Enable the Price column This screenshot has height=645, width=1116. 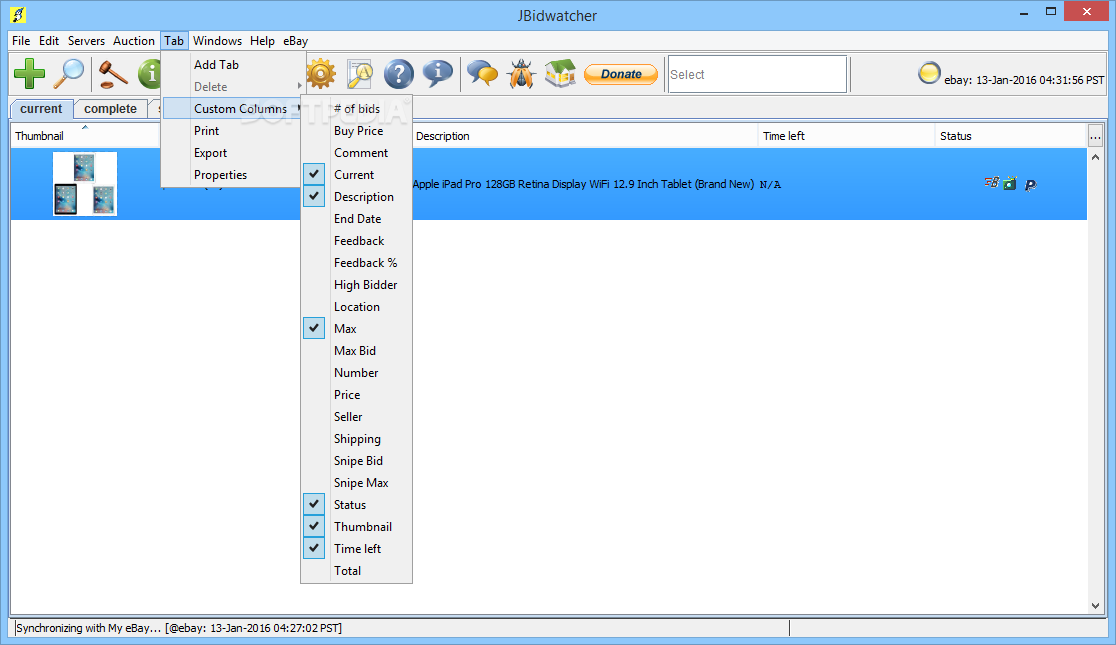point(356,394)
